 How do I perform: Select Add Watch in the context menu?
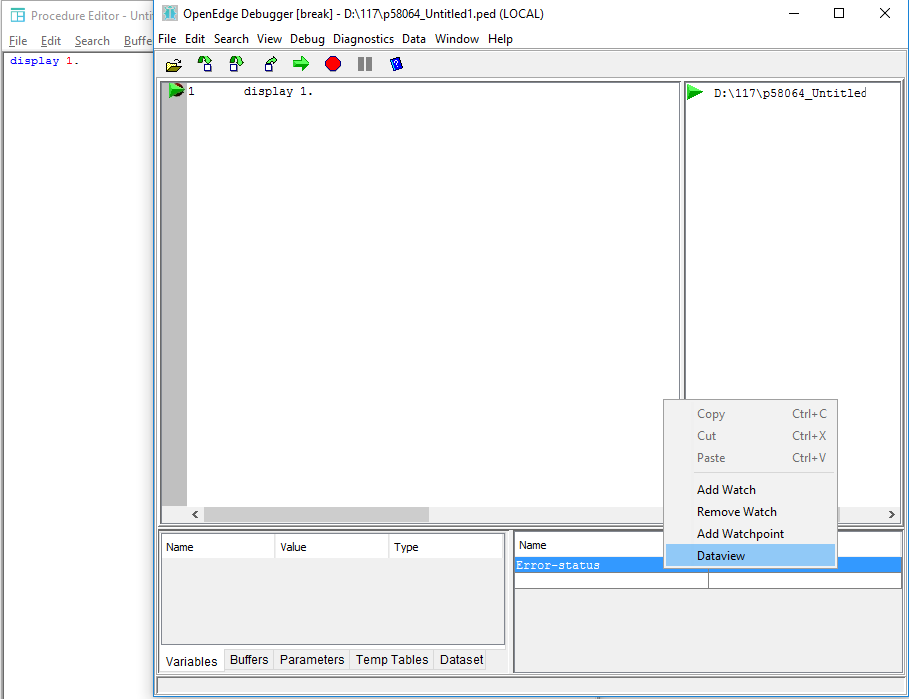[726, 489]
